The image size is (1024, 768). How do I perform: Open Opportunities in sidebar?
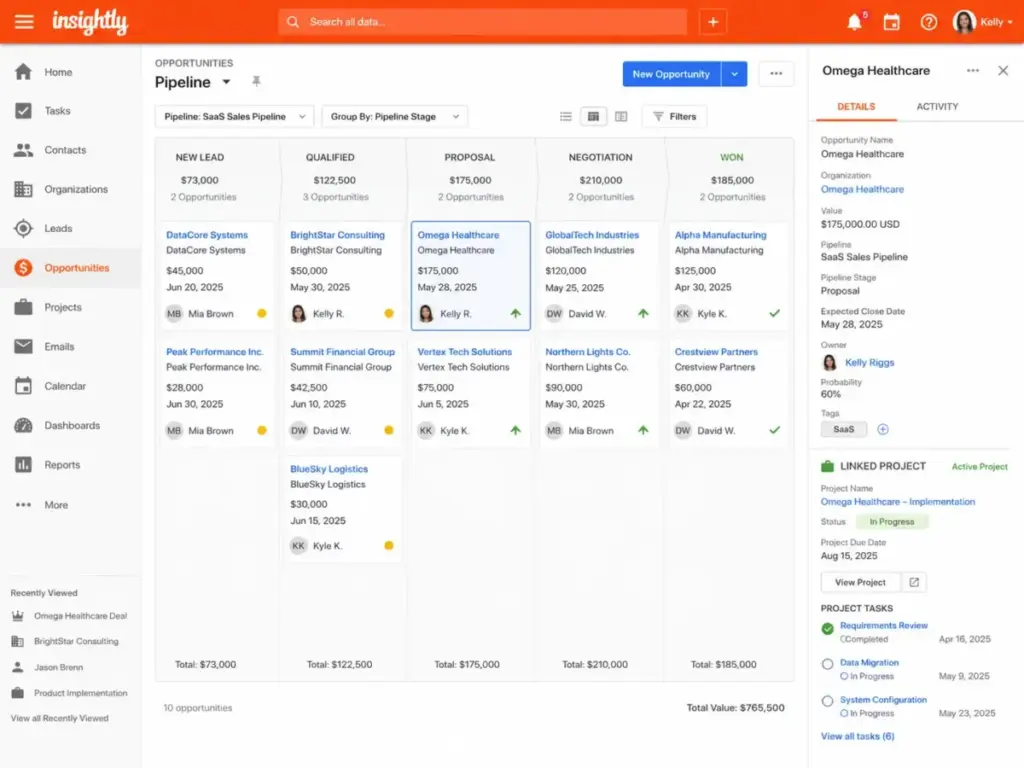pyautogui.click(x=71, y=268)
